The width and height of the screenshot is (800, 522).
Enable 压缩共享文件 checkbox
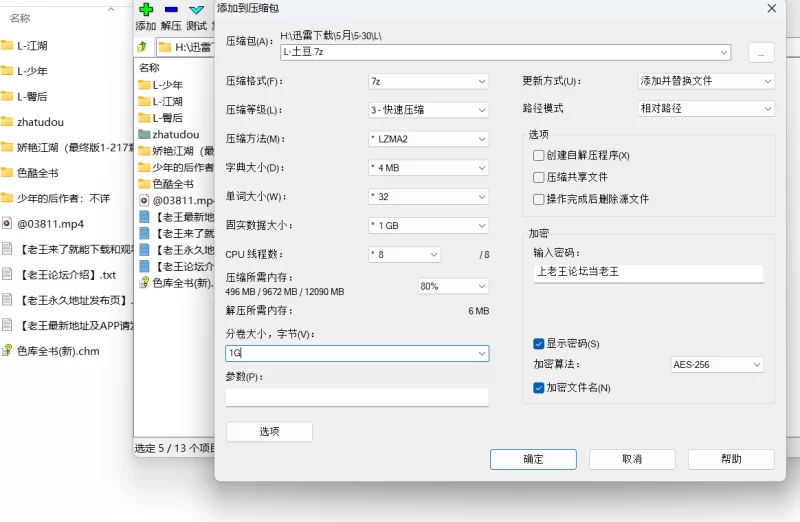pyautogui.click(x=538, y=177)
